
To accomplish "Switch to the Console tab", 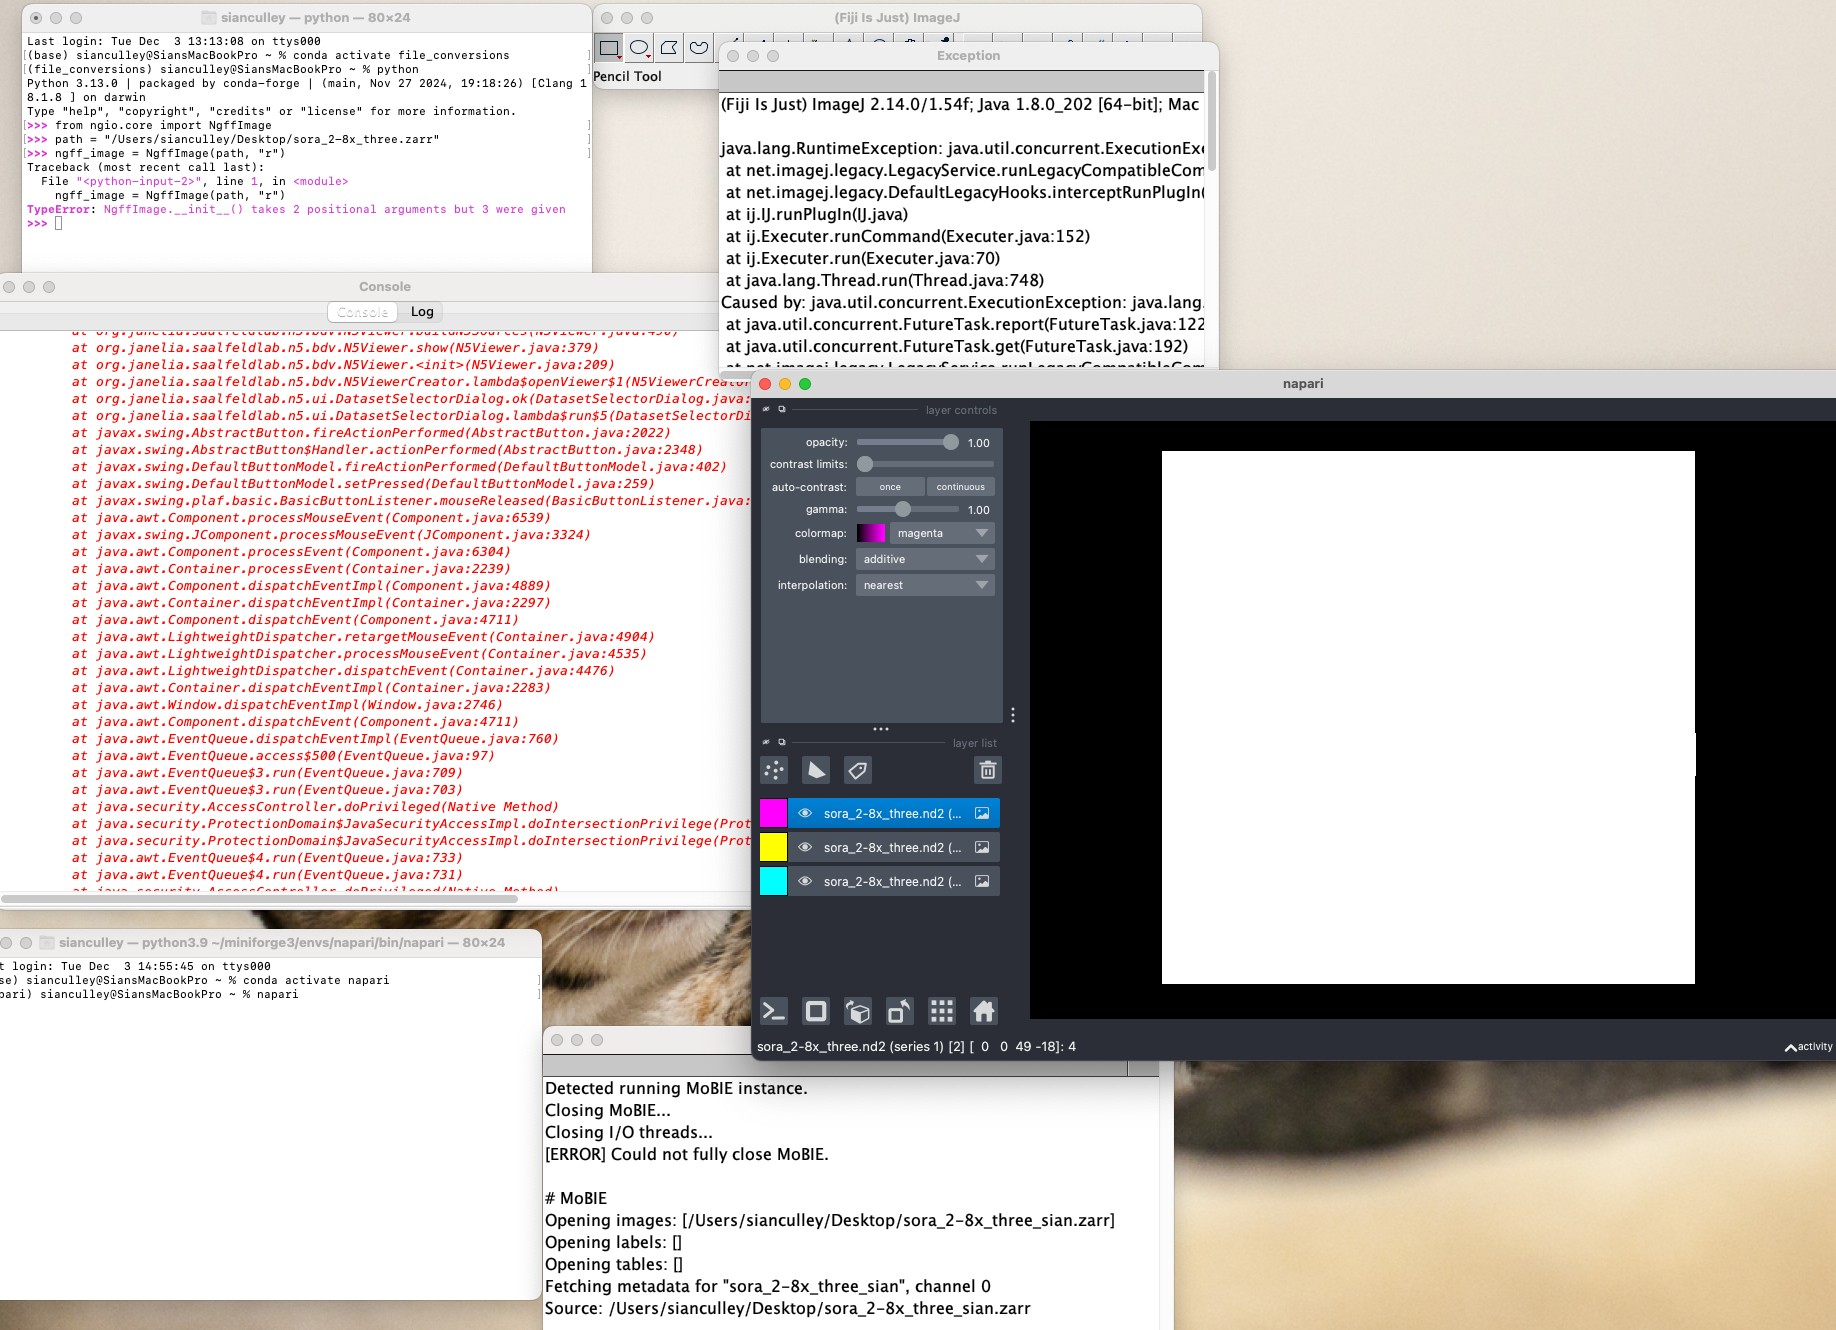I will [x=362, y=312].
